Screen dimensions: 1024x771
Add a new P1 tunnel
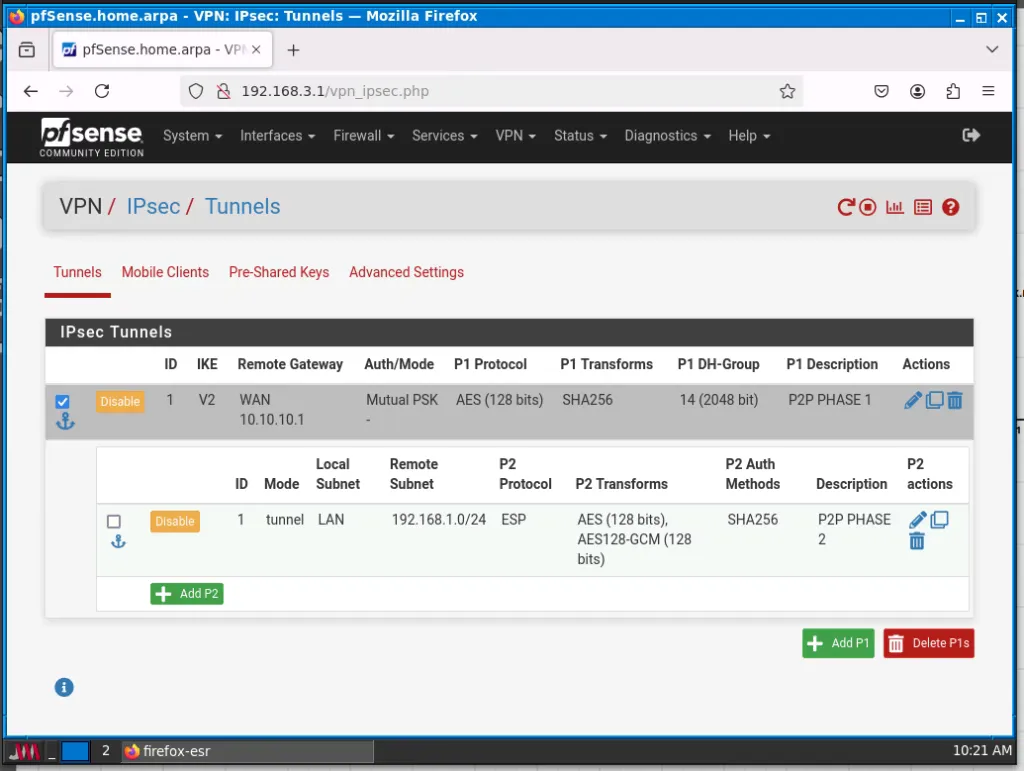838,643
